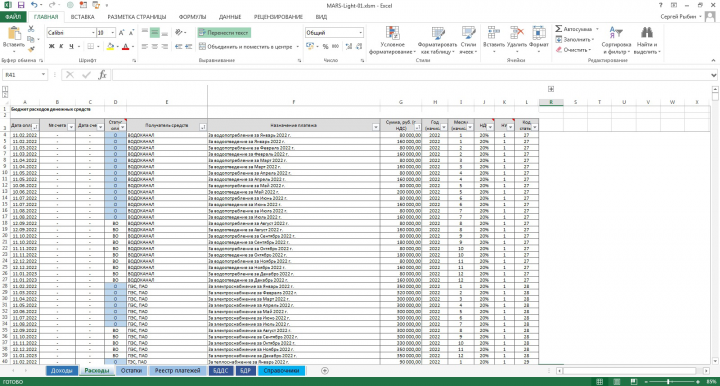Add a new sheet with plus button
Screen dimensions: 720x386
pyautogui.click(x=325, y=371)
